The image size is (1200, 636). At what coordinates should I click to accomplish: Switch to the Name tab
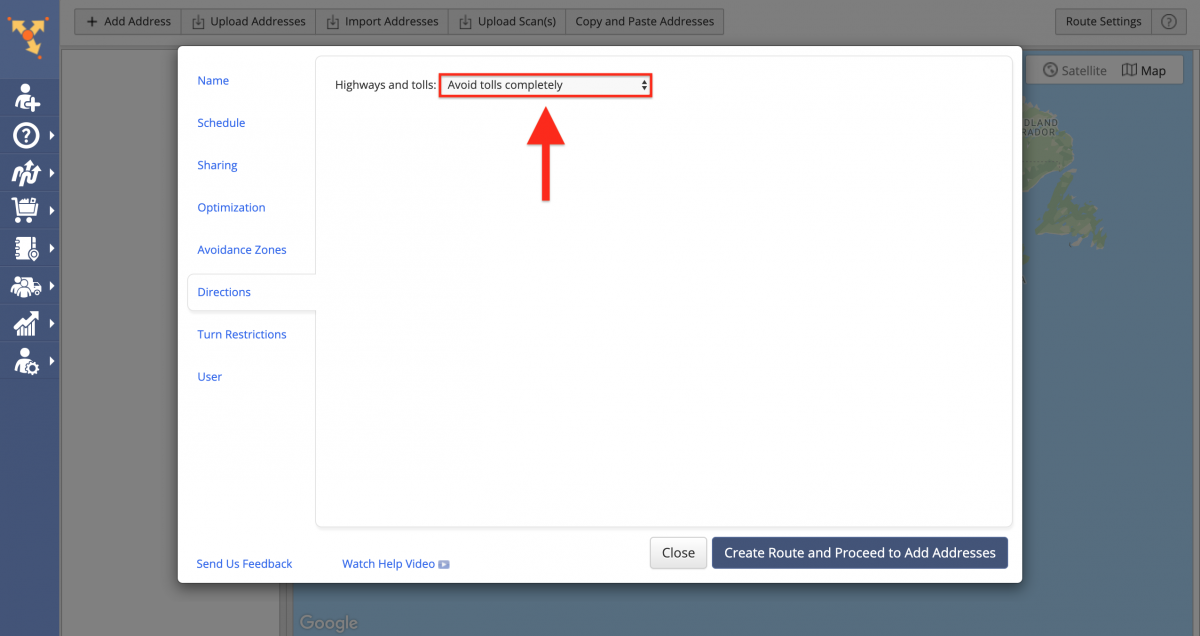click(x=213, y=81)
